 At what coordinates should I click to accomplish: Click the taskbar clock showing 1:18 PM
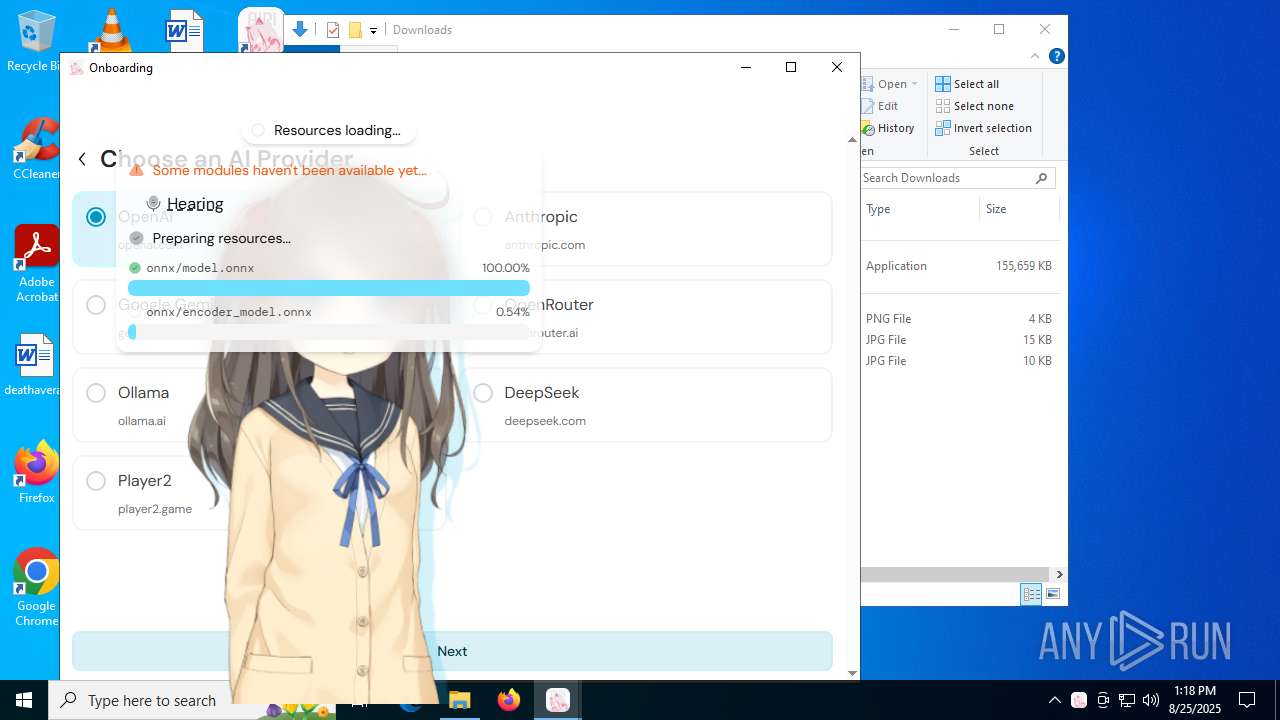click(x=1195, y=700)
